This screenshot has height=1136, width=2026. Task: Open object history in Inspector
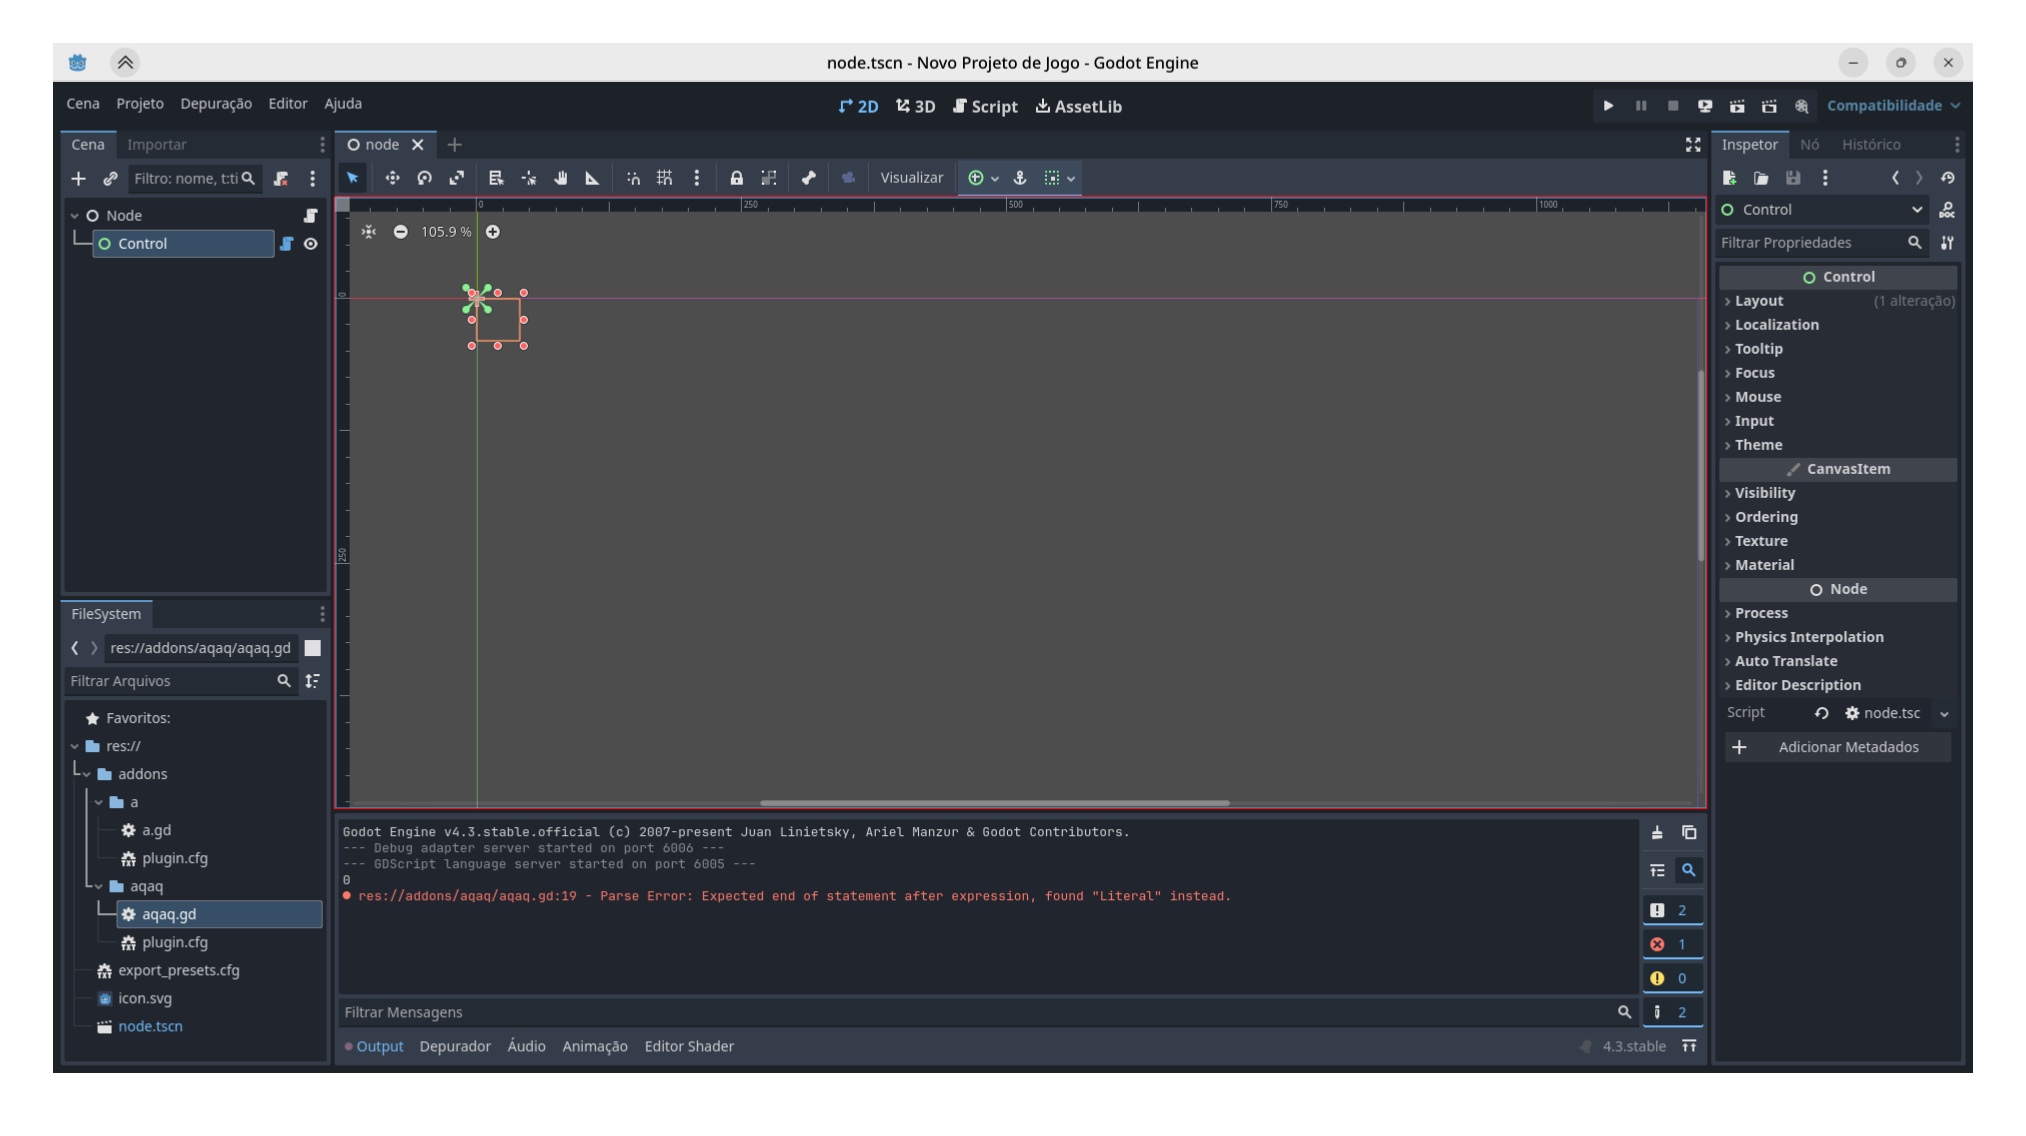[x=1947, y=178]
